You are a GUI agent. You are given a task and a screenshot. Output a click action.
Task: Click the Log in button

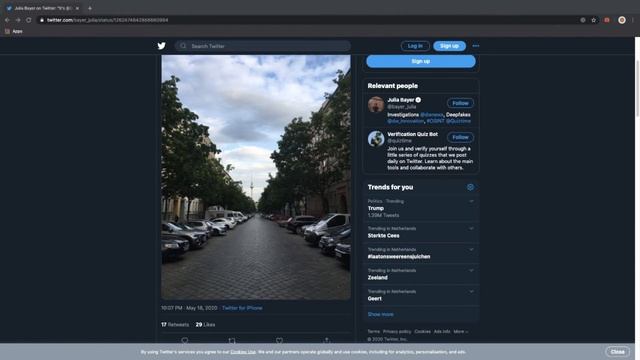pyautogui.click(x=415, y=46)
